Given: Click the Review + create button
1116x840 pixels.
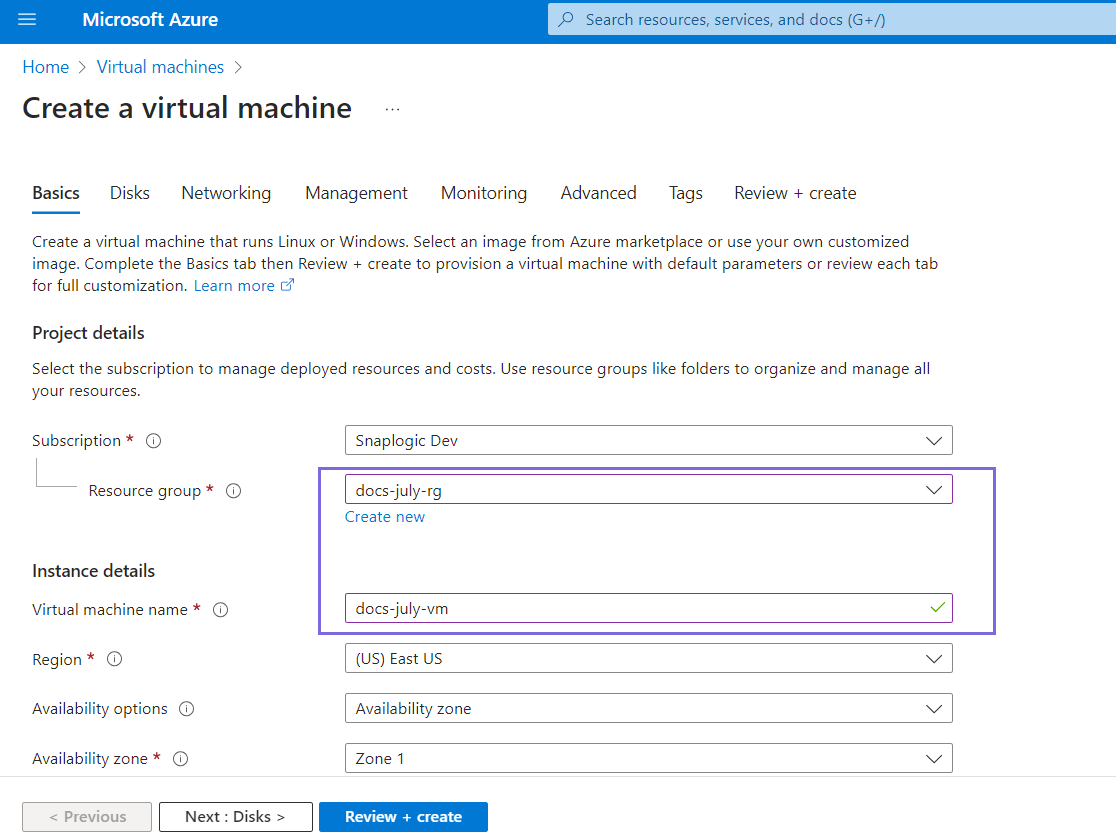Looking at the screenshot, I should pyautogui.click(x=403, y=817).
